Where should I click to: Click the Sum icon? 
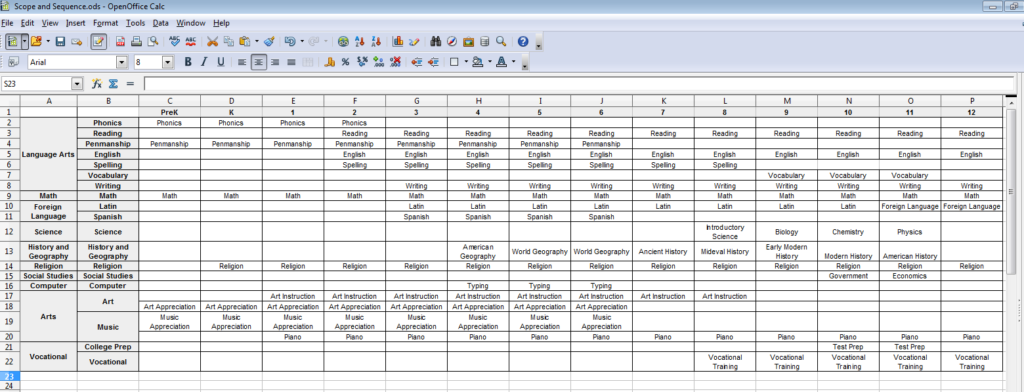pyautogui.click(x=113, y=84)
